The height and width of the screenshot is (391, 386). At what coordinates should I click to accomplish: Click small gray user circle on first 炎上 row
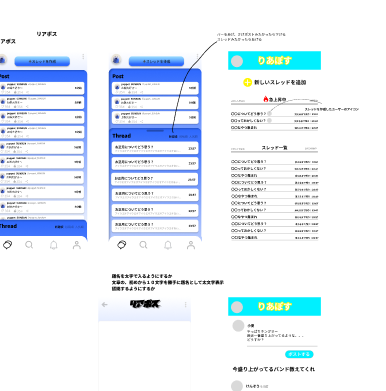coord(269,114)
